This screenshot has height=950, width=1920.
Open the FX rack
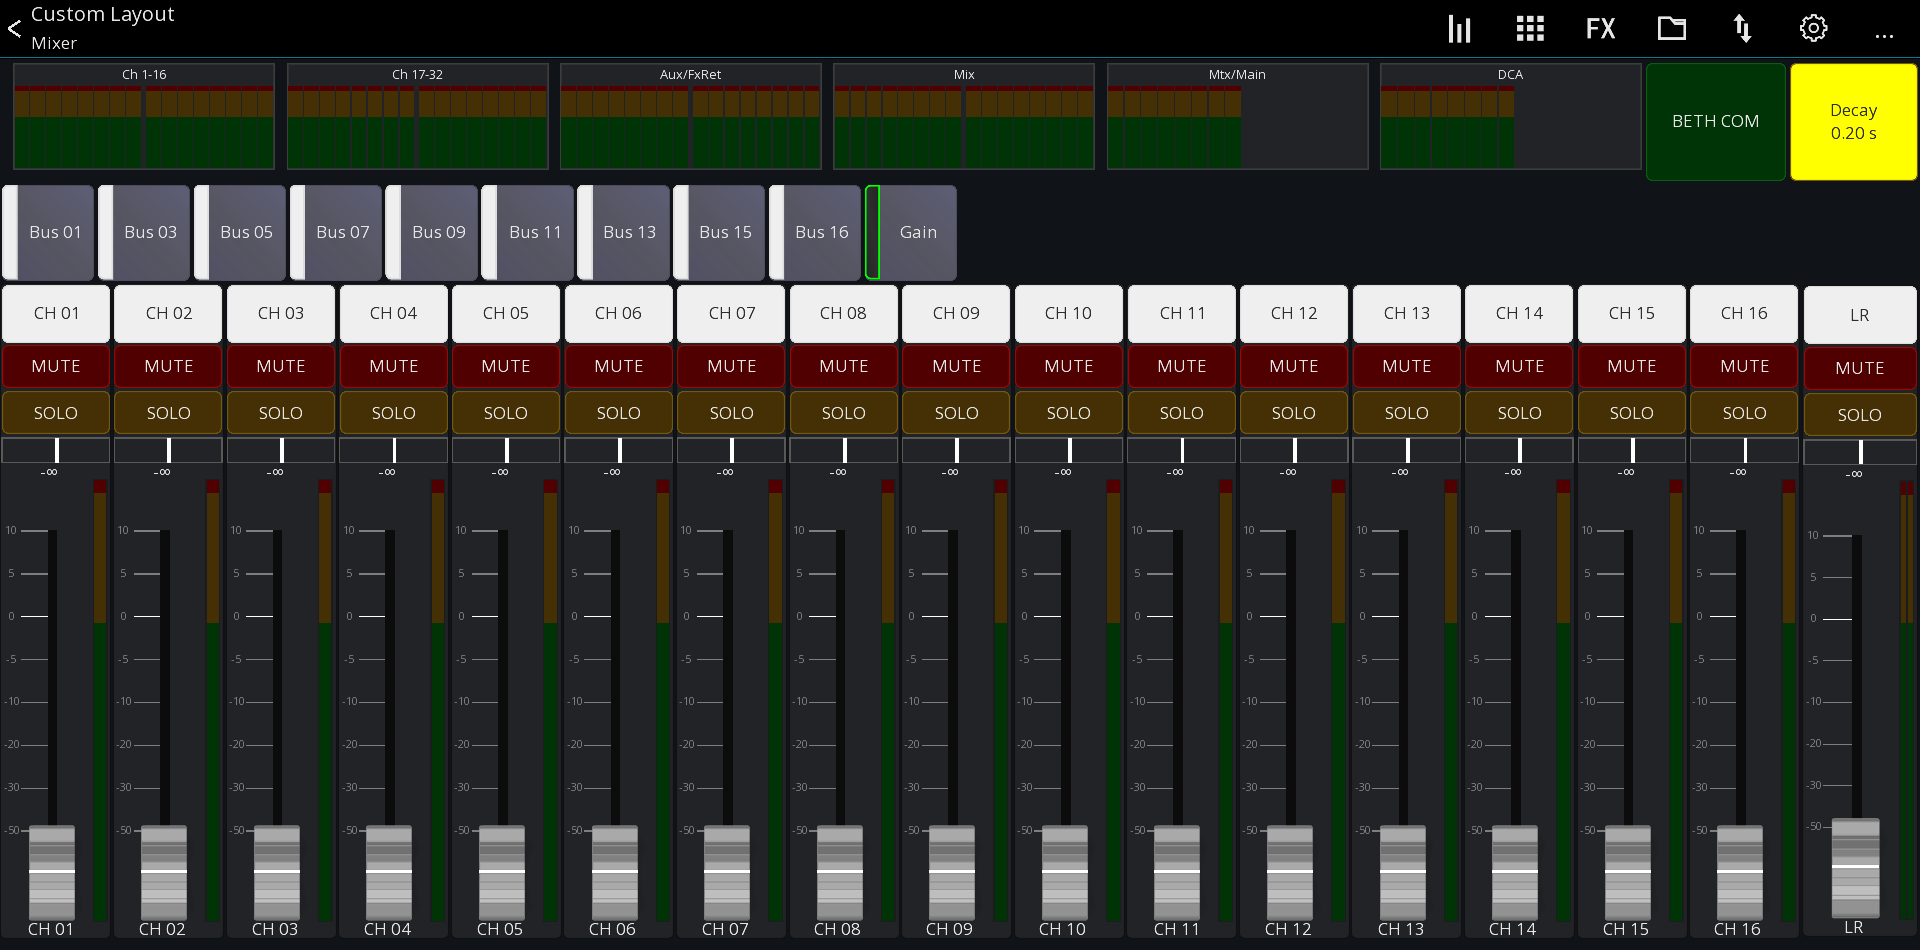[x=1599, y=28]
